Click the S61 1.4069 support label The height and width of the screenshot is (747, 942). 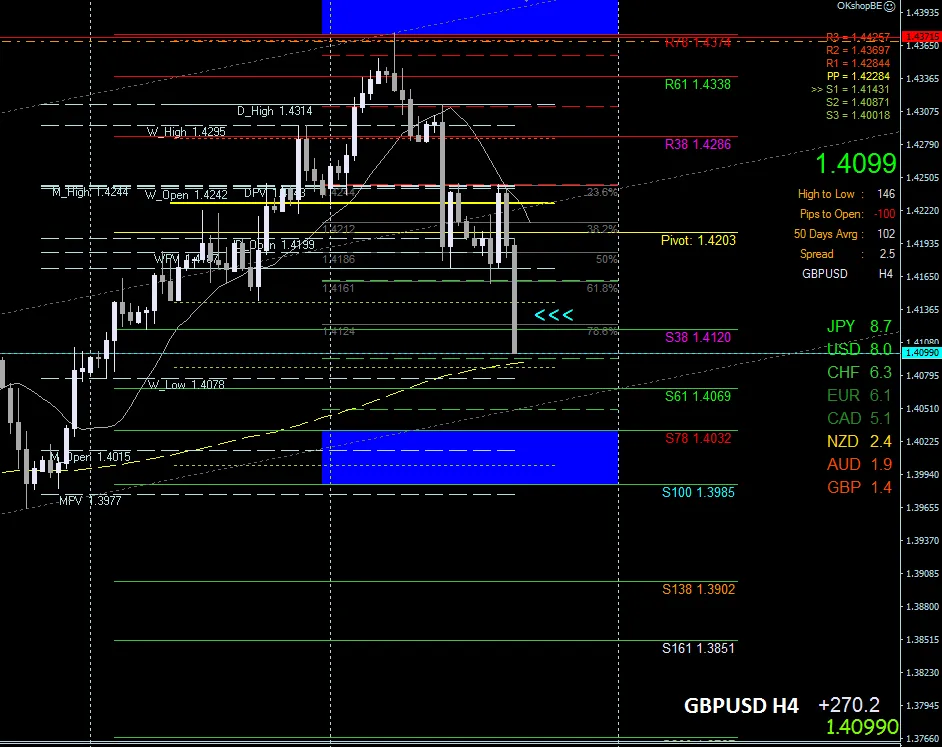697,396
